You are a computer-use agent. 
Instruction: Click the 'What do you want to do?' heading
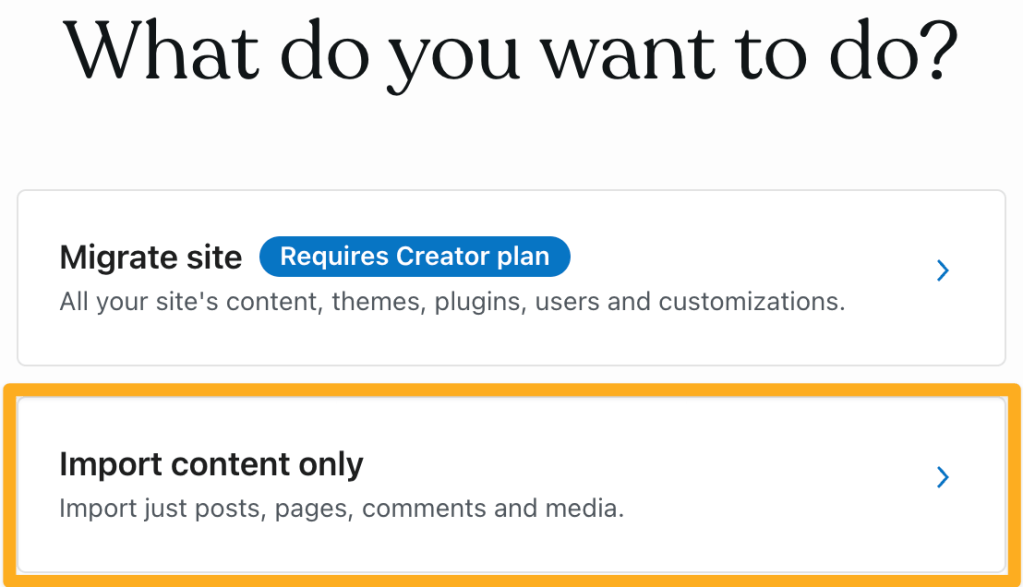point(511,50)
